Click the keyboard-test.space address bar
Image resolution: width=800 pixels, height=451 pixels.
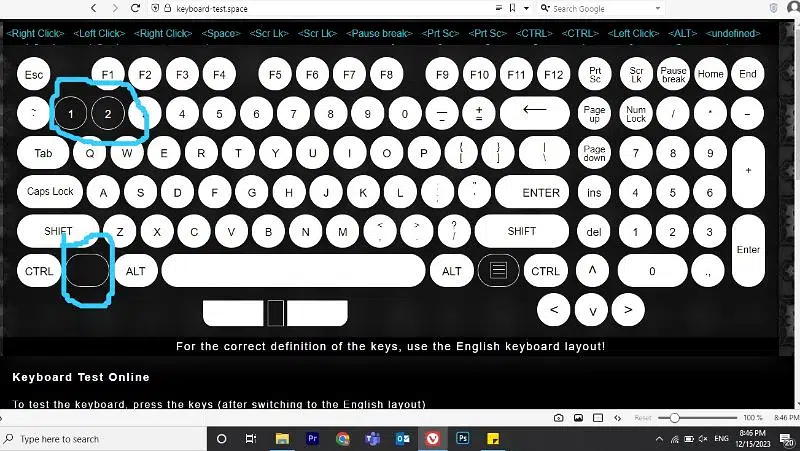pyautogui.click(x=300, y=8)
